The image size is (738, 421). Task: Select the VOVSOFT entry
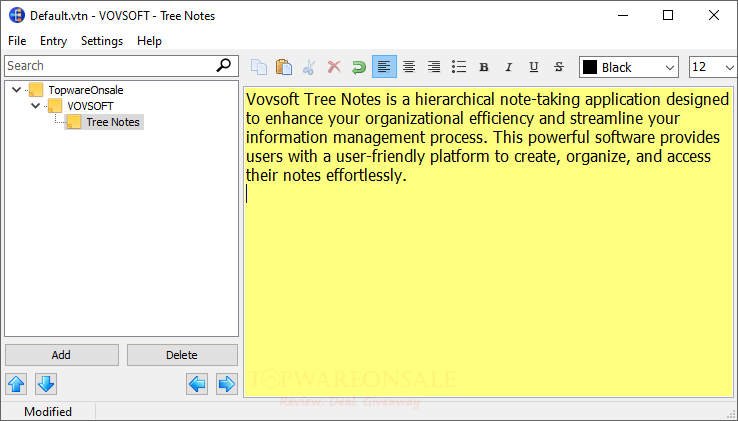90,106
